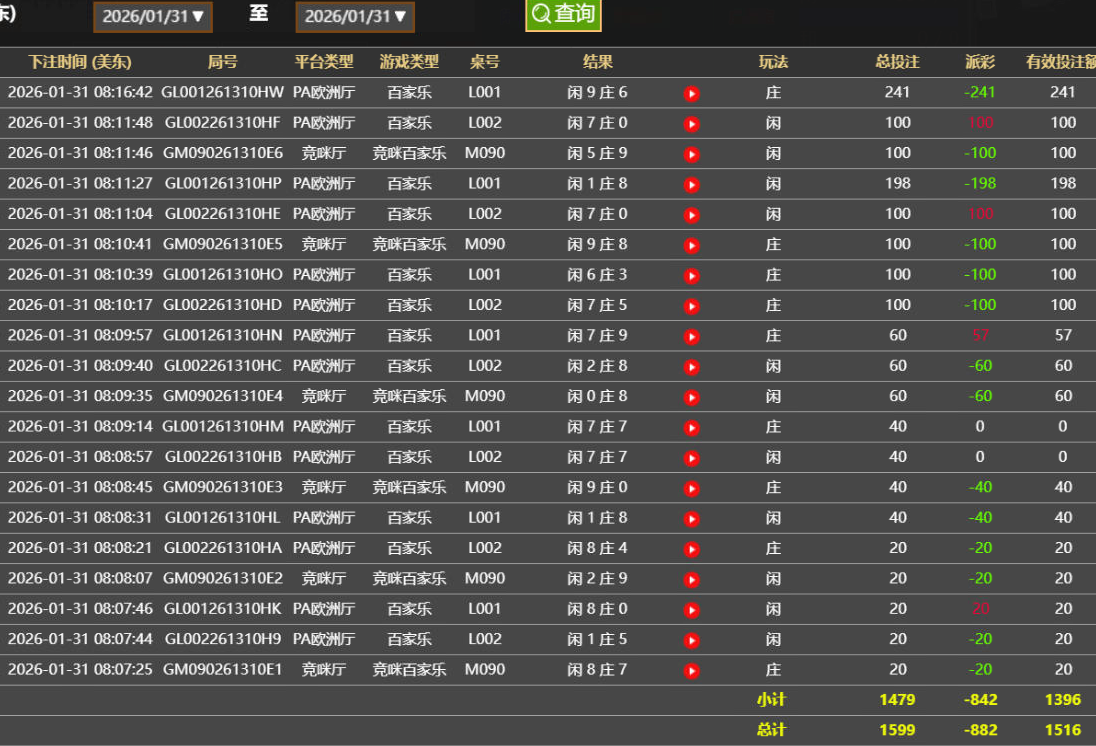Select the 总投注 column header
1096x746 pixels.
pyautogui.click(x=897, y=62)
